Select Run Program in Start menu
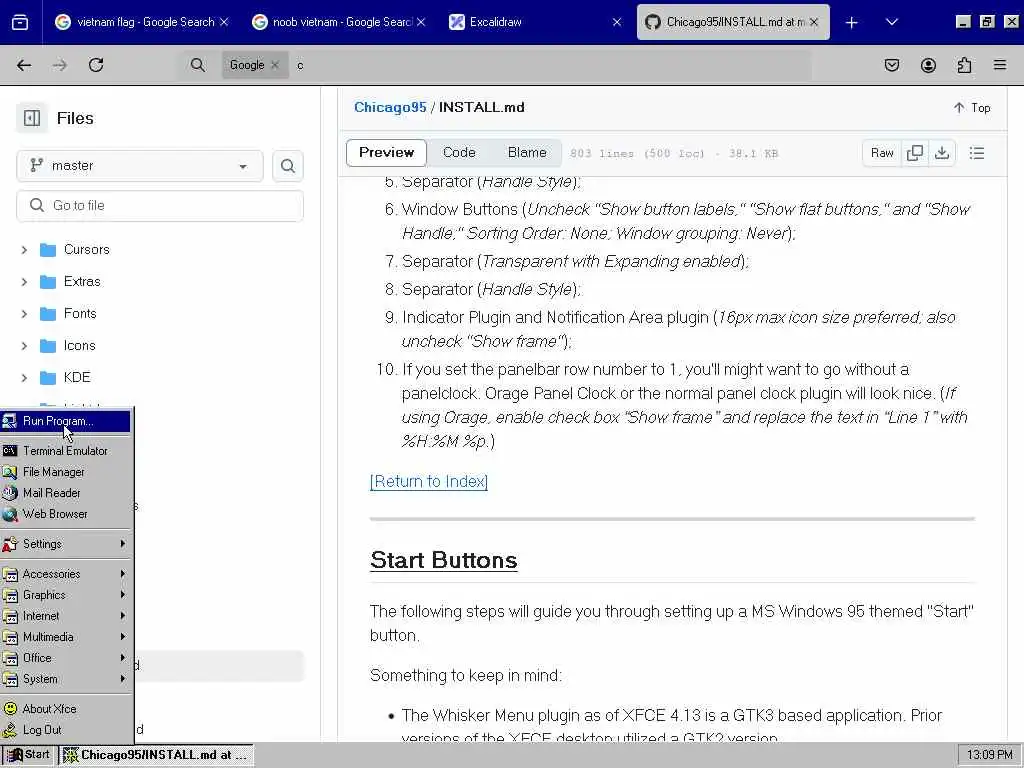 [x=66, y=421]
